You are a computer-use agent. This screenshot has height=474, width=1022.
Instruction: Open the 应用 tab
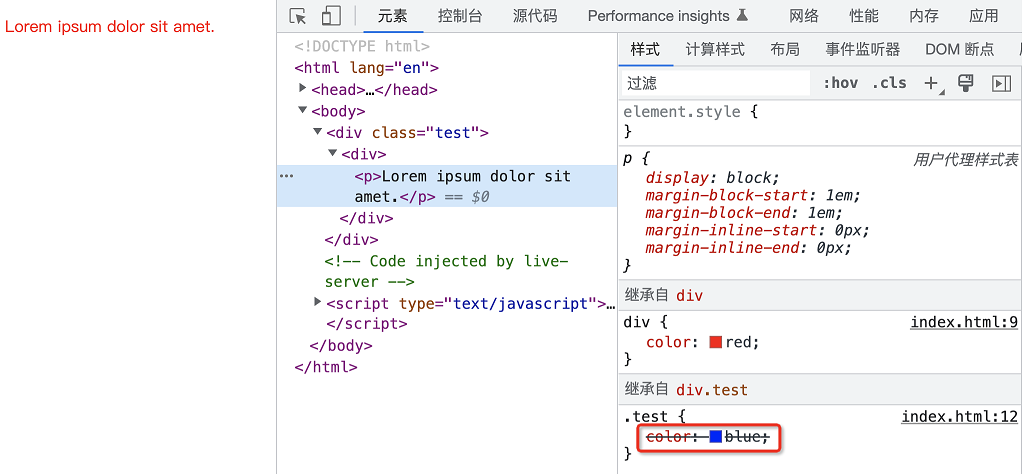pos(984,16)
